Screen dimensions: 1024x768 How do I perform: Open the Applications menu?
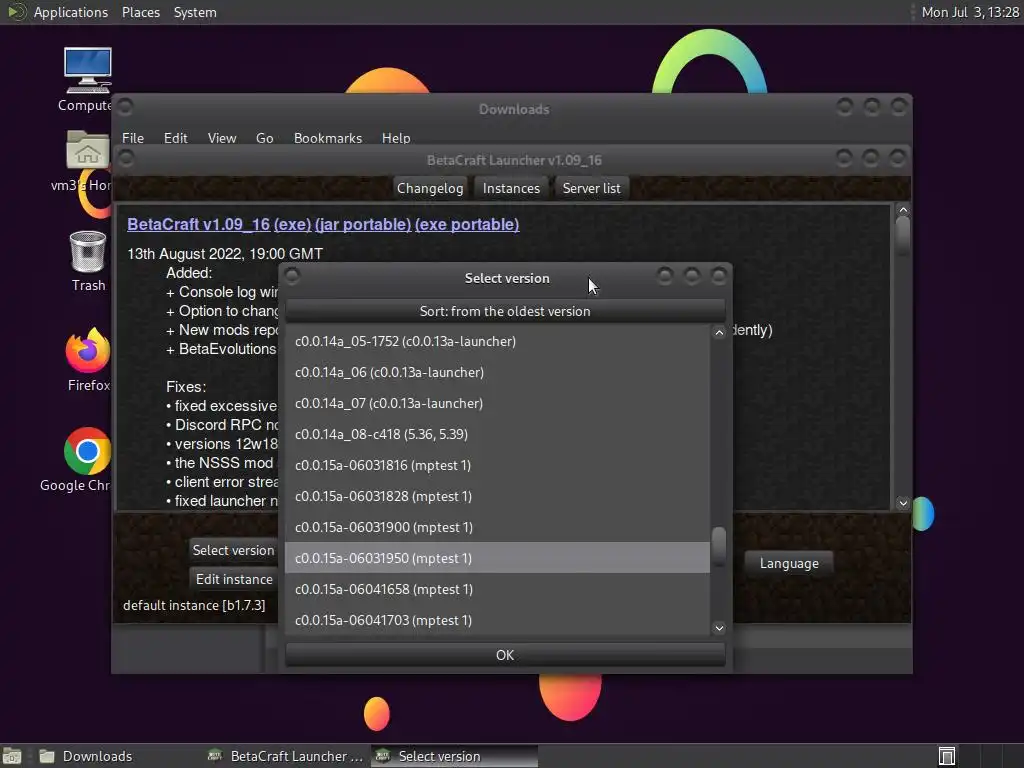click(71, 12)
